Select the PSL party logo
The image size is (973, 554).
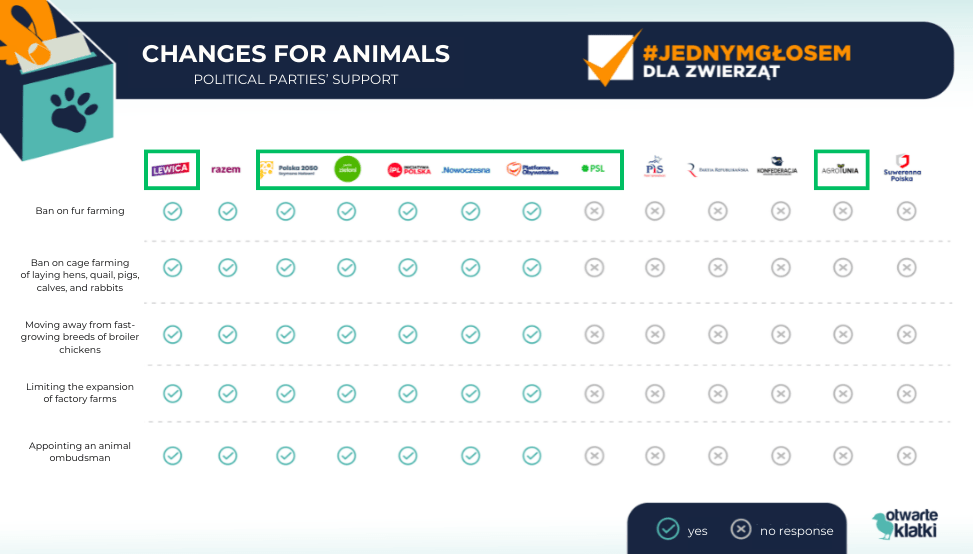coord(593,168)
